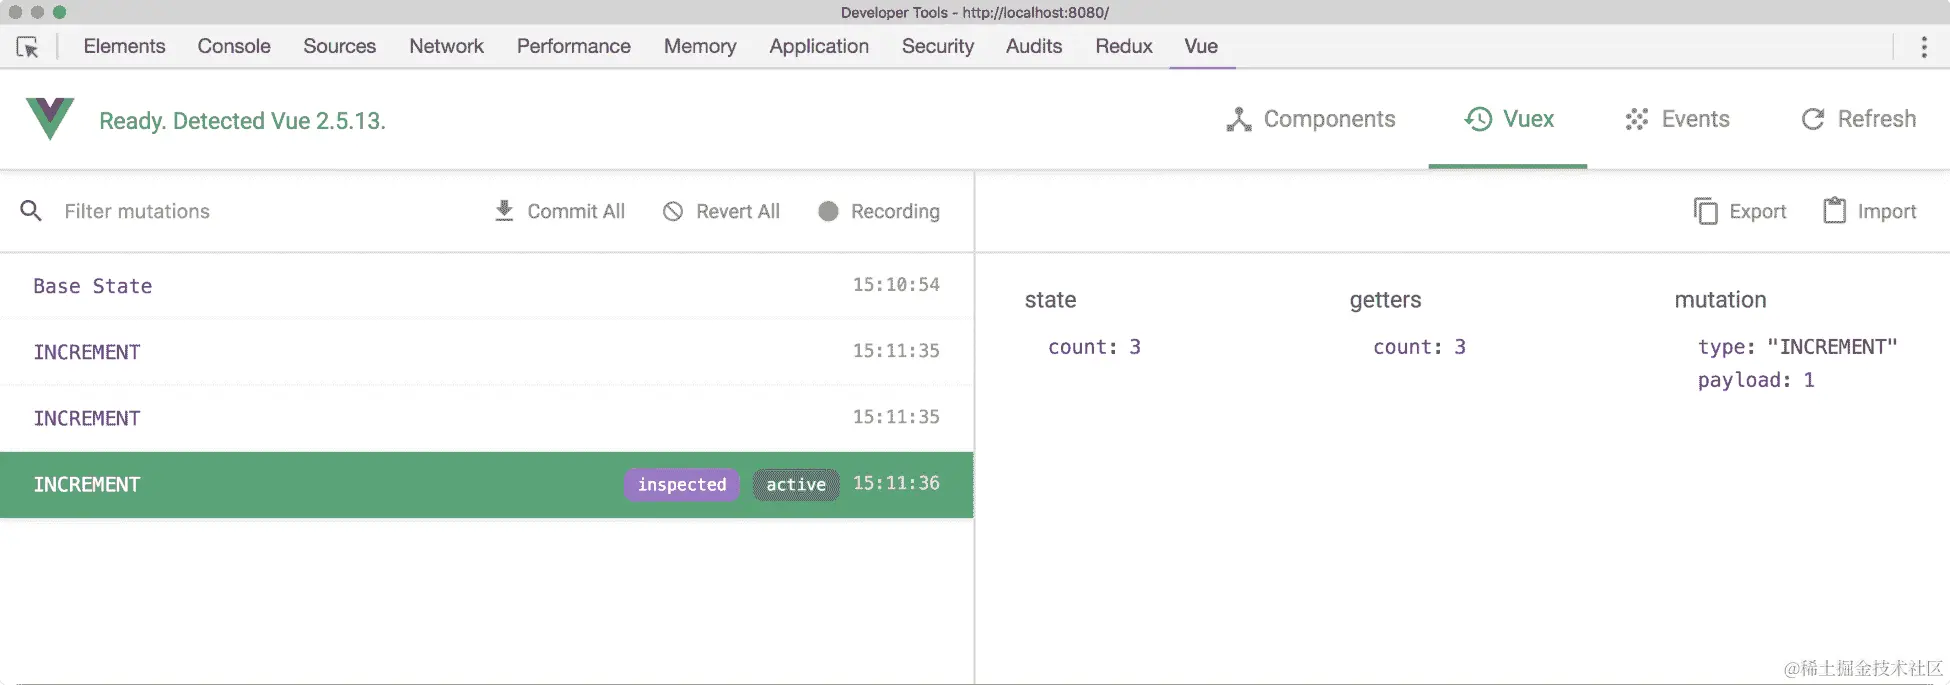
Task: Click the mutation section heading
Action: pyautogui.click(x=1720, y=300)
